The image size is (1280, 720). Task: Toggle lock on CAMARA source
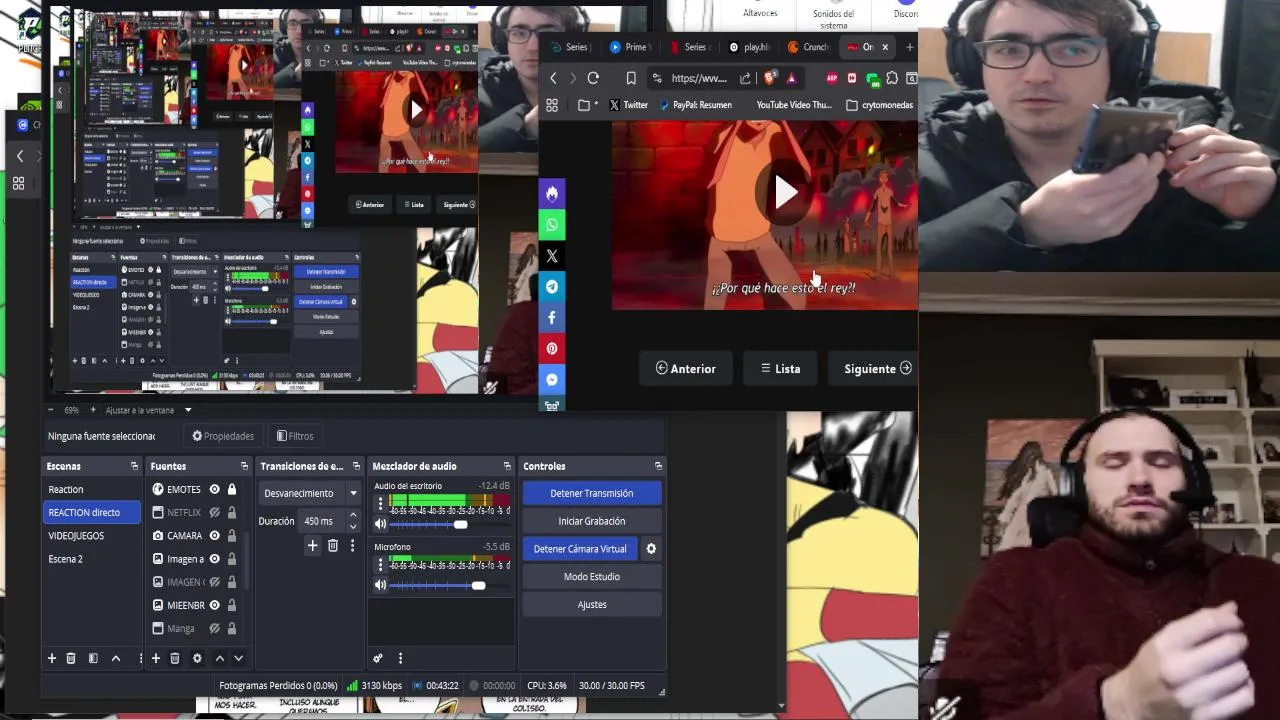point(232,535)
